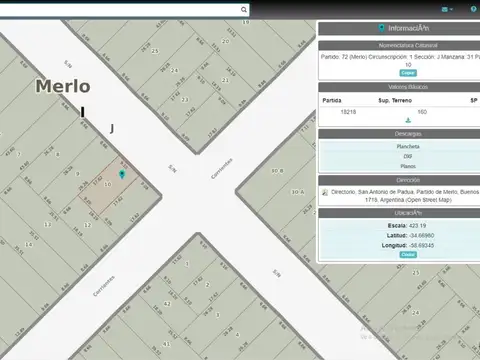
Task: Click the Copiar button under Nomenclatura Catastral
Action: tap(408, 73)
